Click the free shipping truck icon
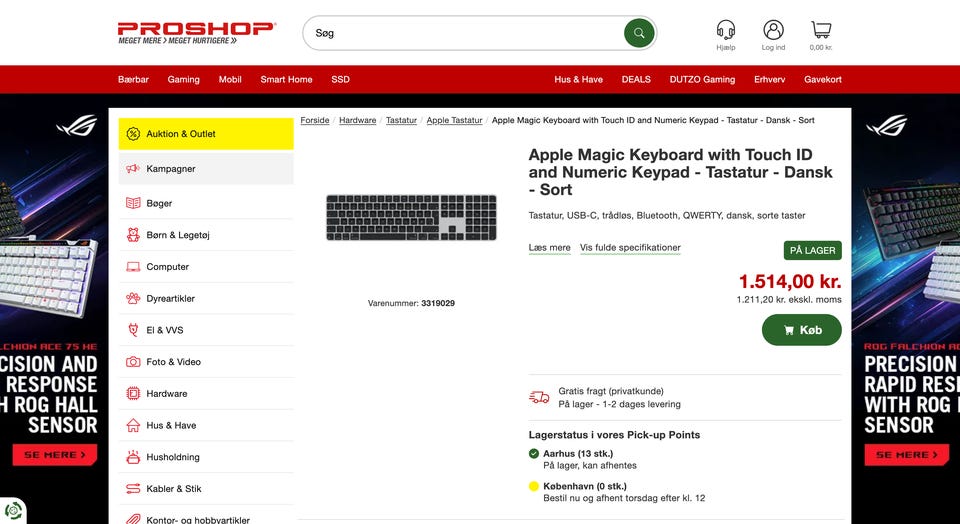Screen dimensions: 960x524 539,397
